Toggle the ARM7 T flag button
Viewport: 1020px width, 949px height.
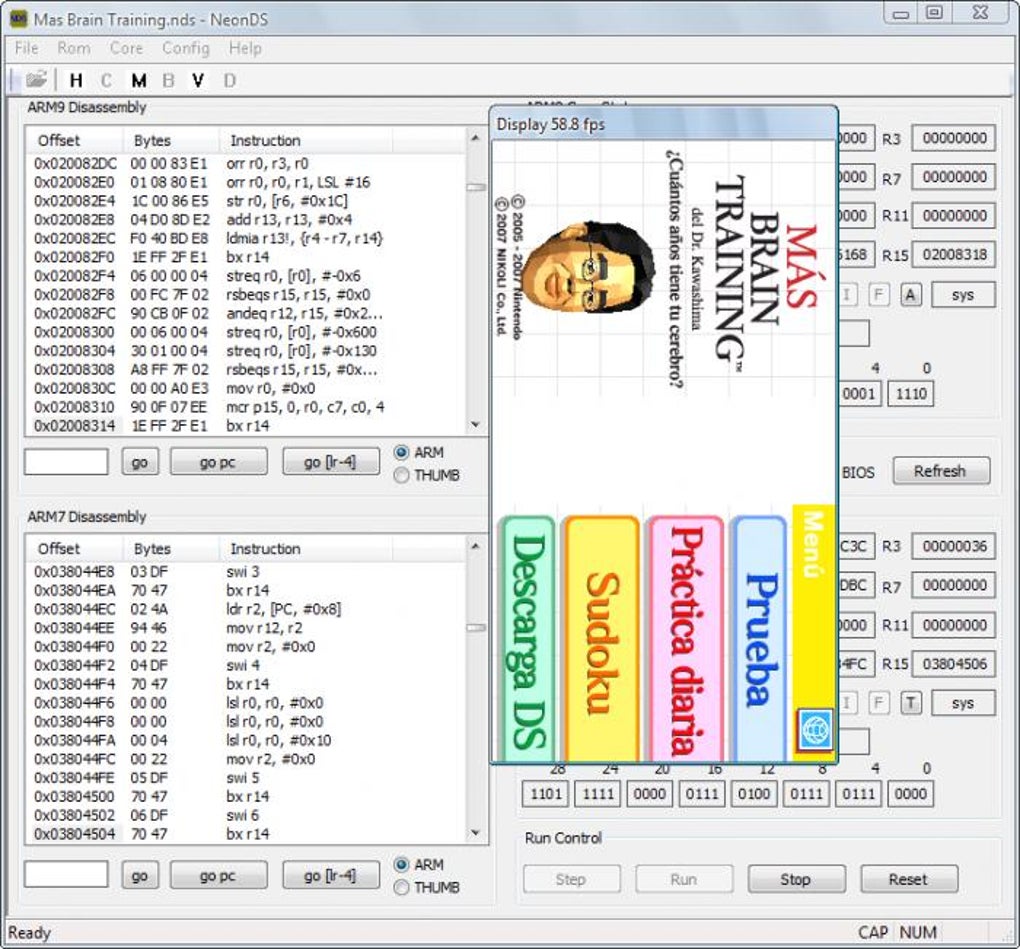911,703
